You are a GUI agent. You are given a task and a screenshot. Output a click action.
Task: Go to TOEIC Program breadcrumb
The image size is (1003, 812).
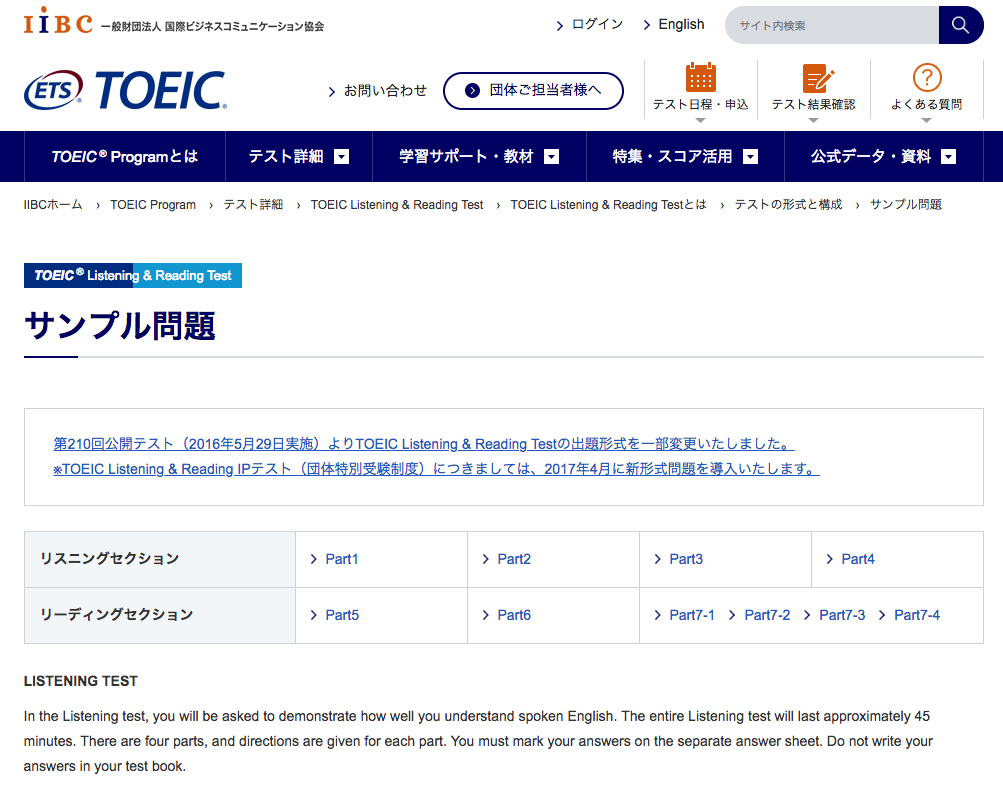coord(153,205)
